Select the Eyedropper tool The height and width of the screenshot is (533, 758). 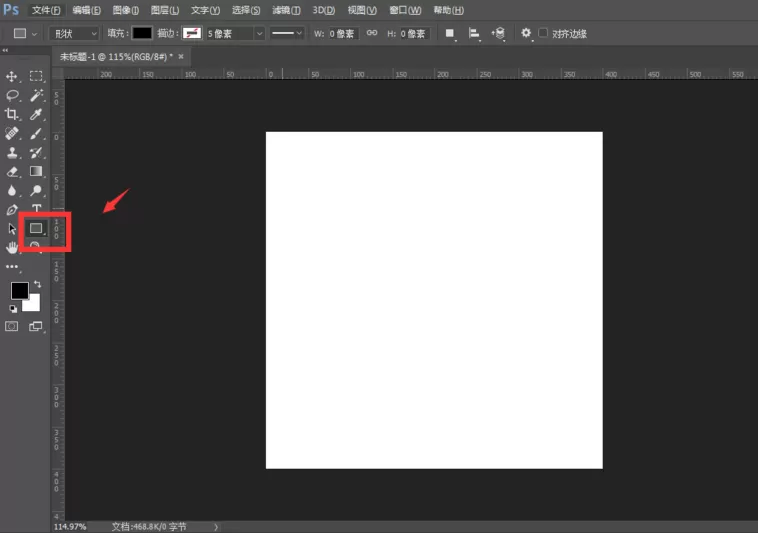[36, 114]
